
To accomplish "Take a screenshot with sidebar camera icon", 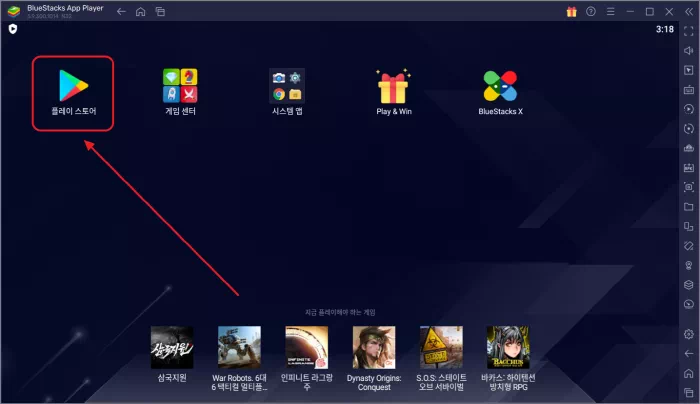I will coord(689,187).
